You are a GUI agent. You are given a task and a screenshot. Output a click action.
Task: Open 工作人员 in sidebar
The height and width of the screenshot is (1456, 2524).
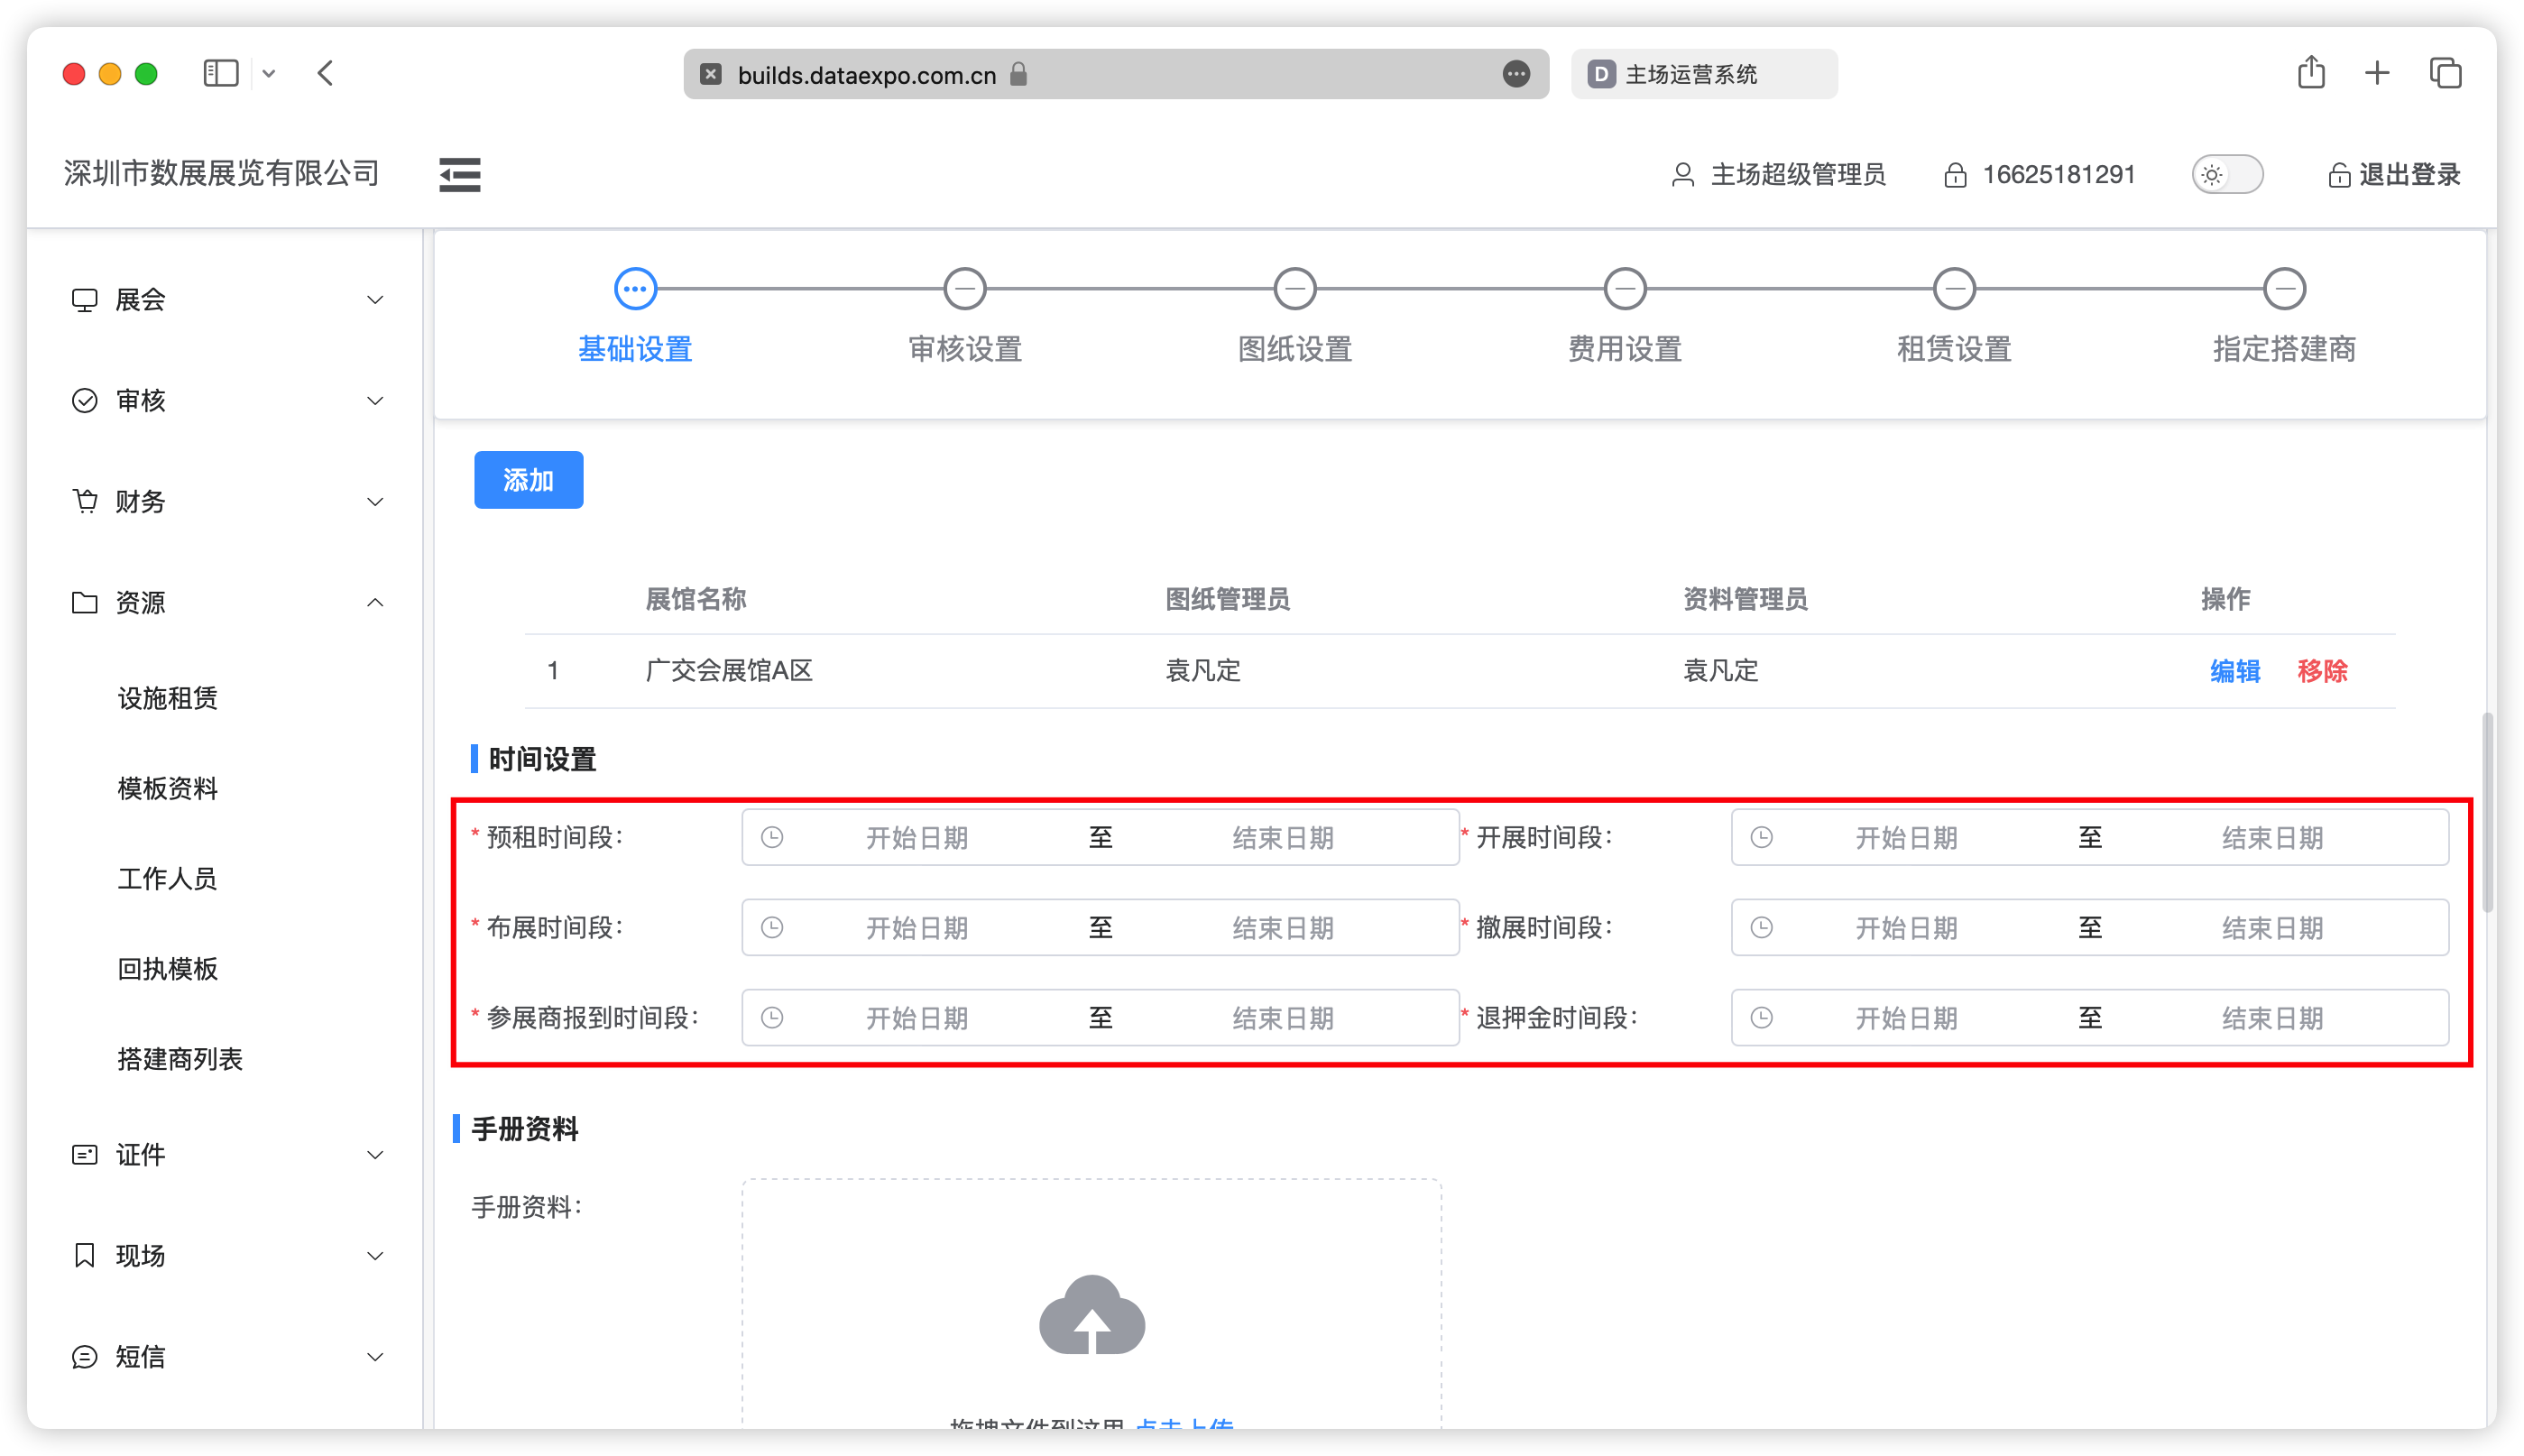(167, 878)
